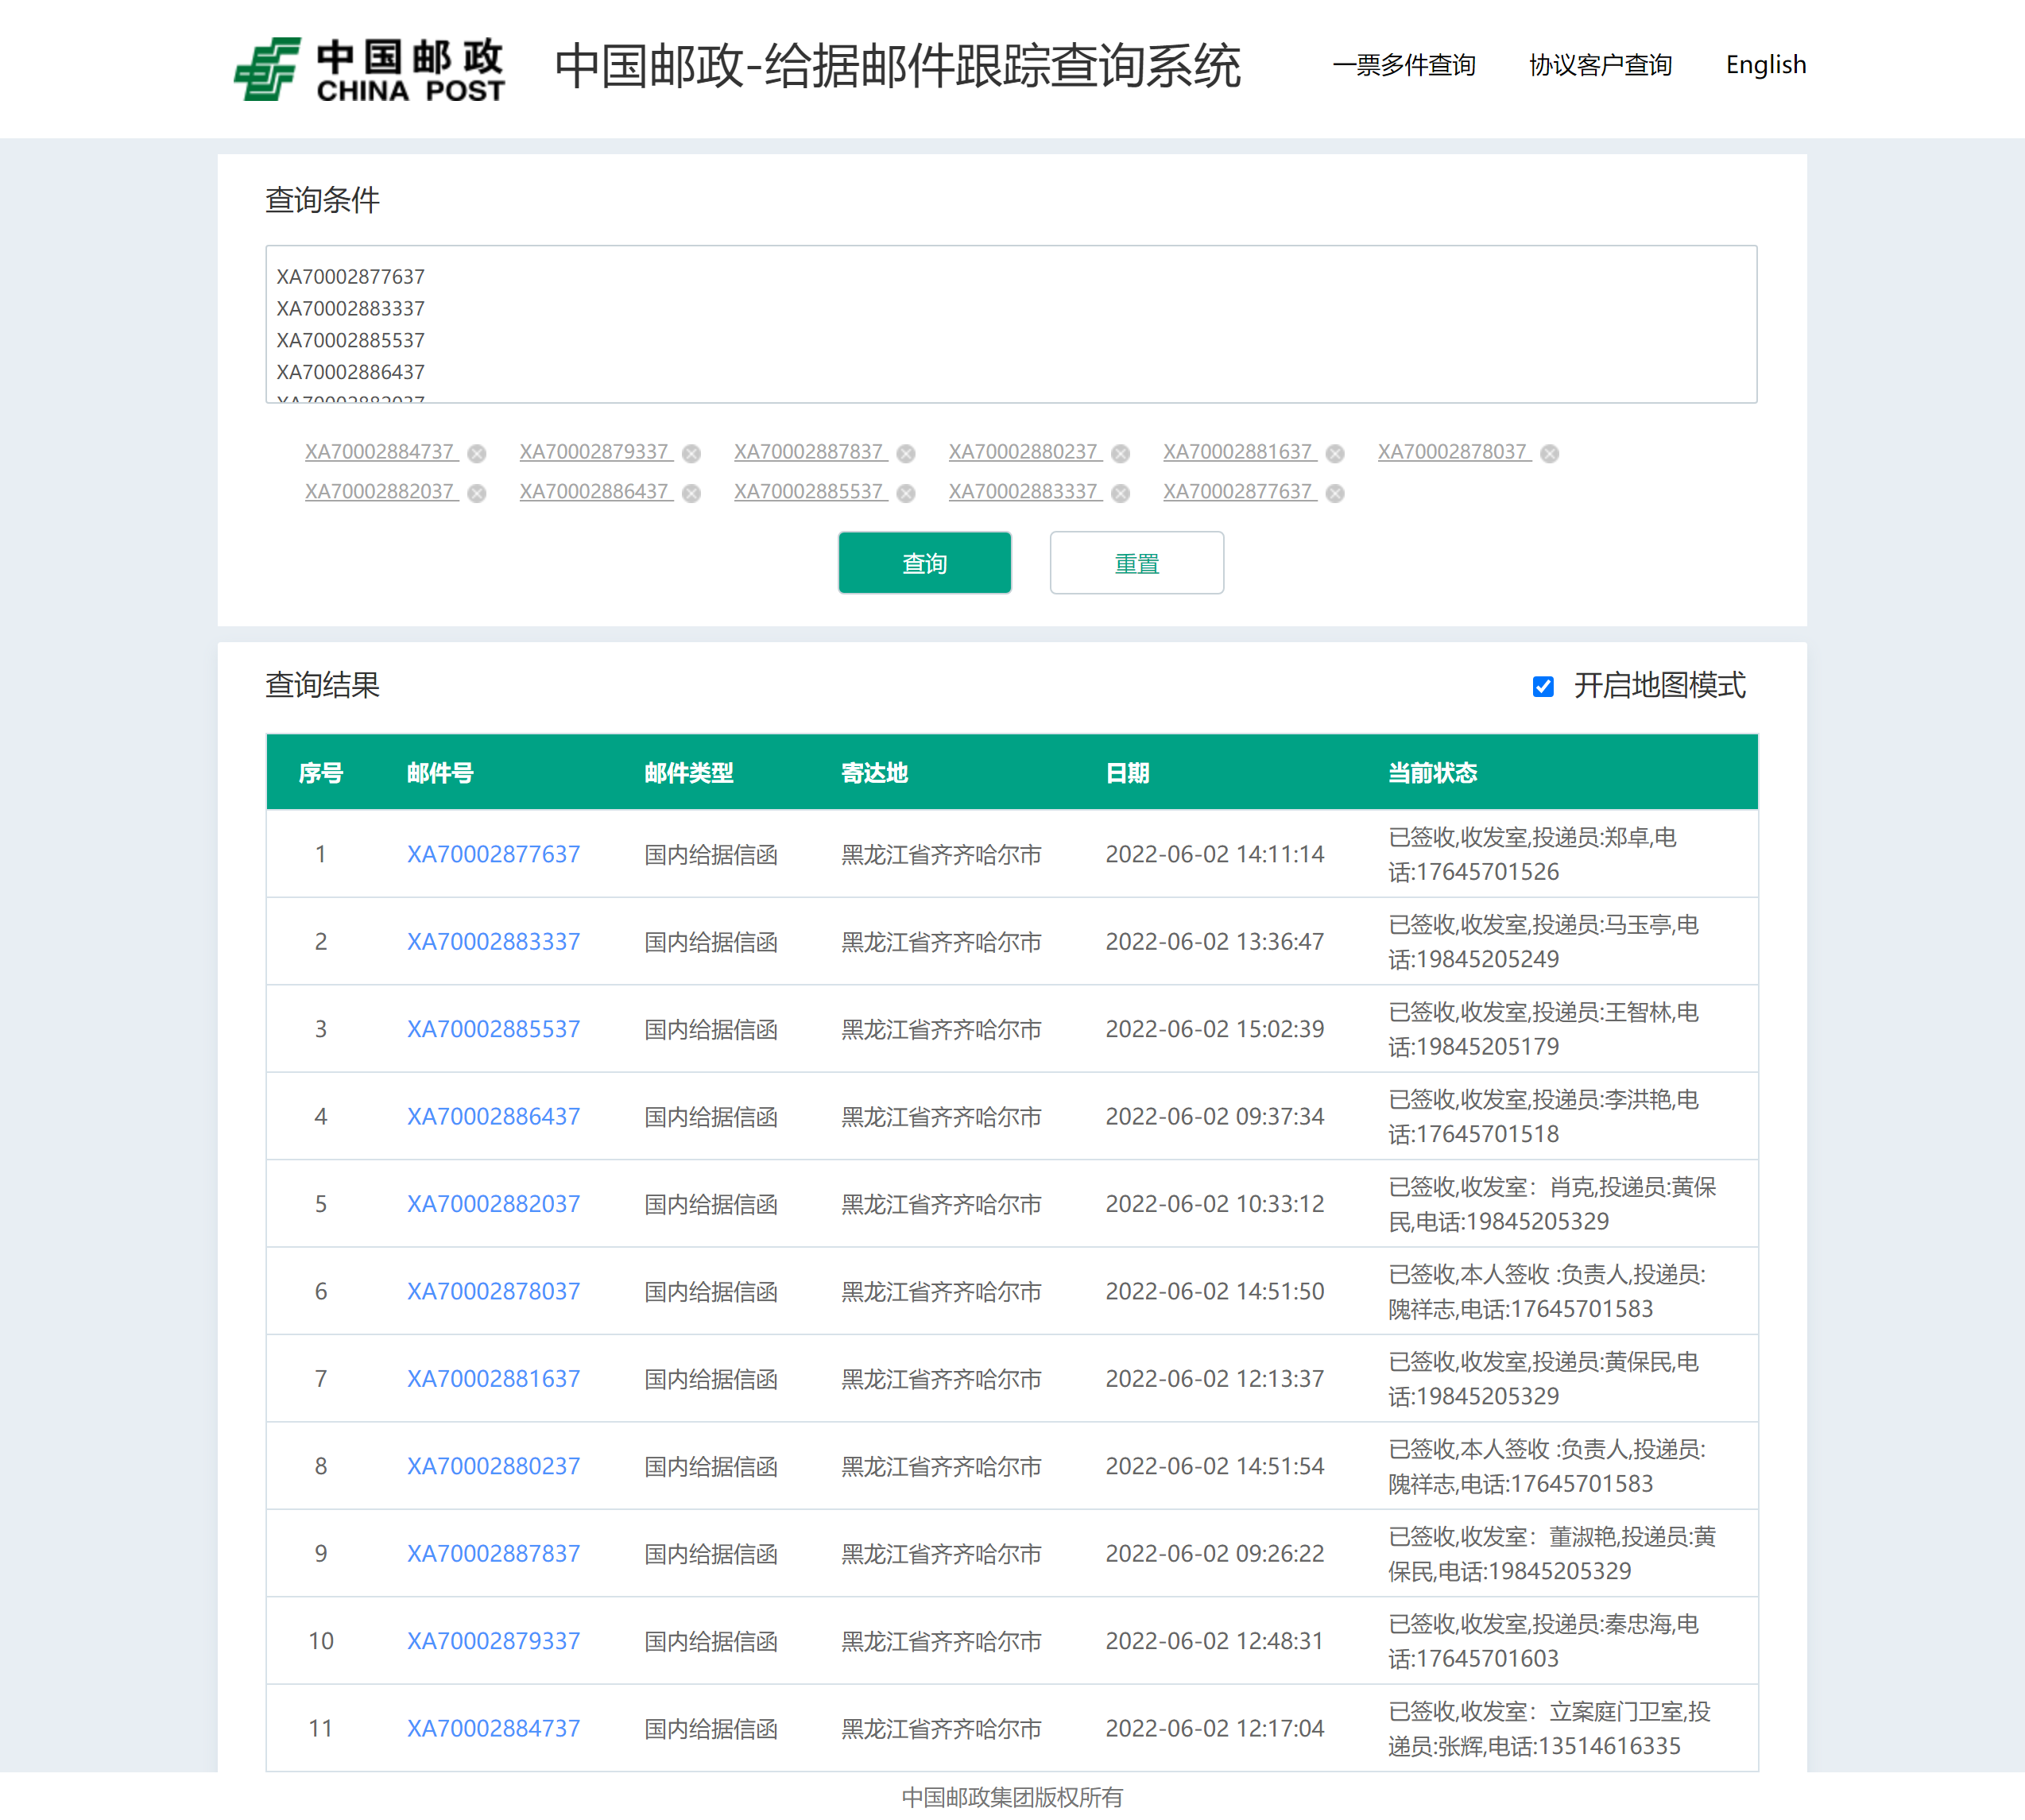Click the XA70002884737 tag text above the buttons
Image resolution: width=2025 pixels, height=1820 pixels.
[380, 452]
